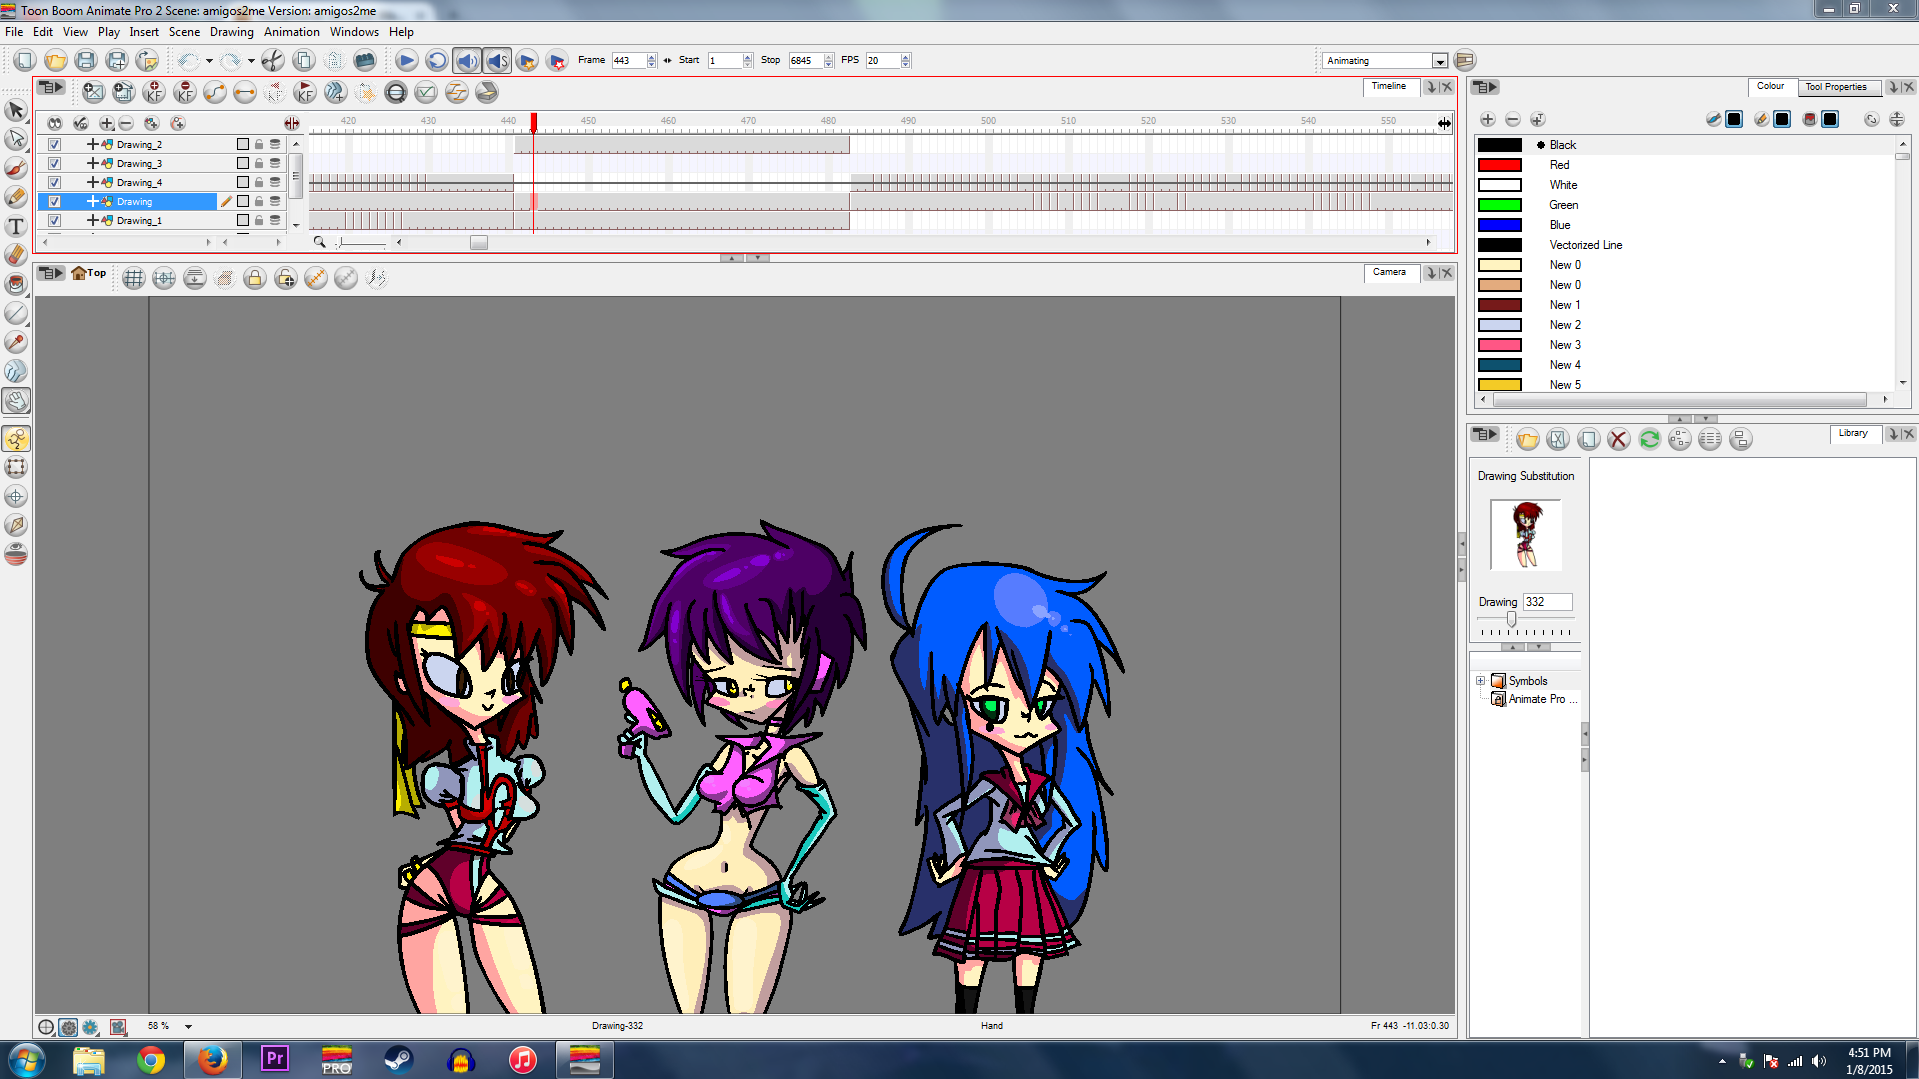Select the black arrow Select tool

click(x=16, y=110)
